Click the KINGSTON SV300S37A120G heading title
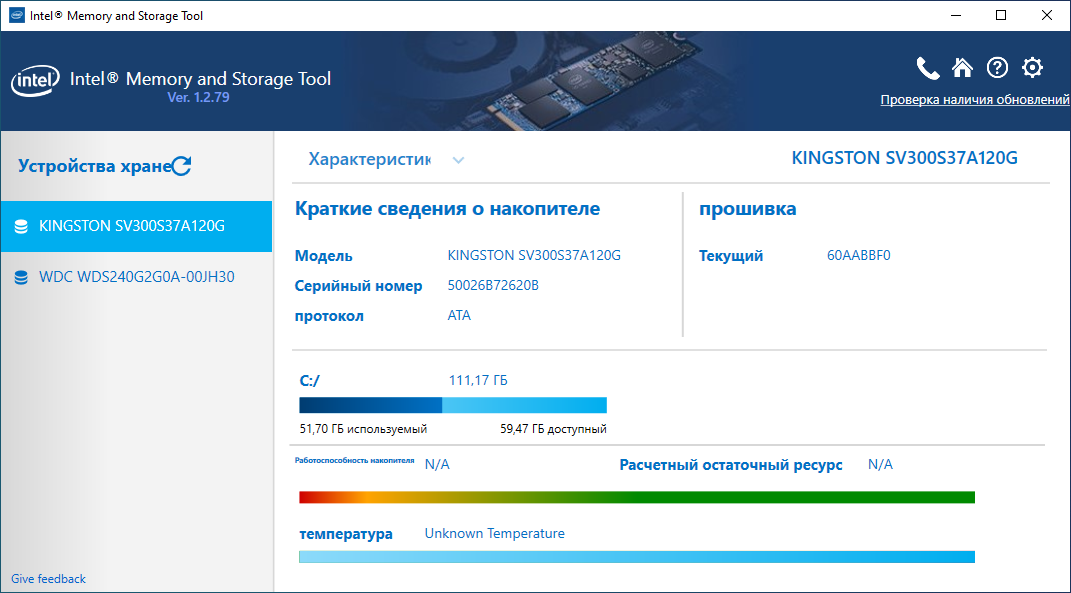The image size is (1071, 593). point(904,158)
